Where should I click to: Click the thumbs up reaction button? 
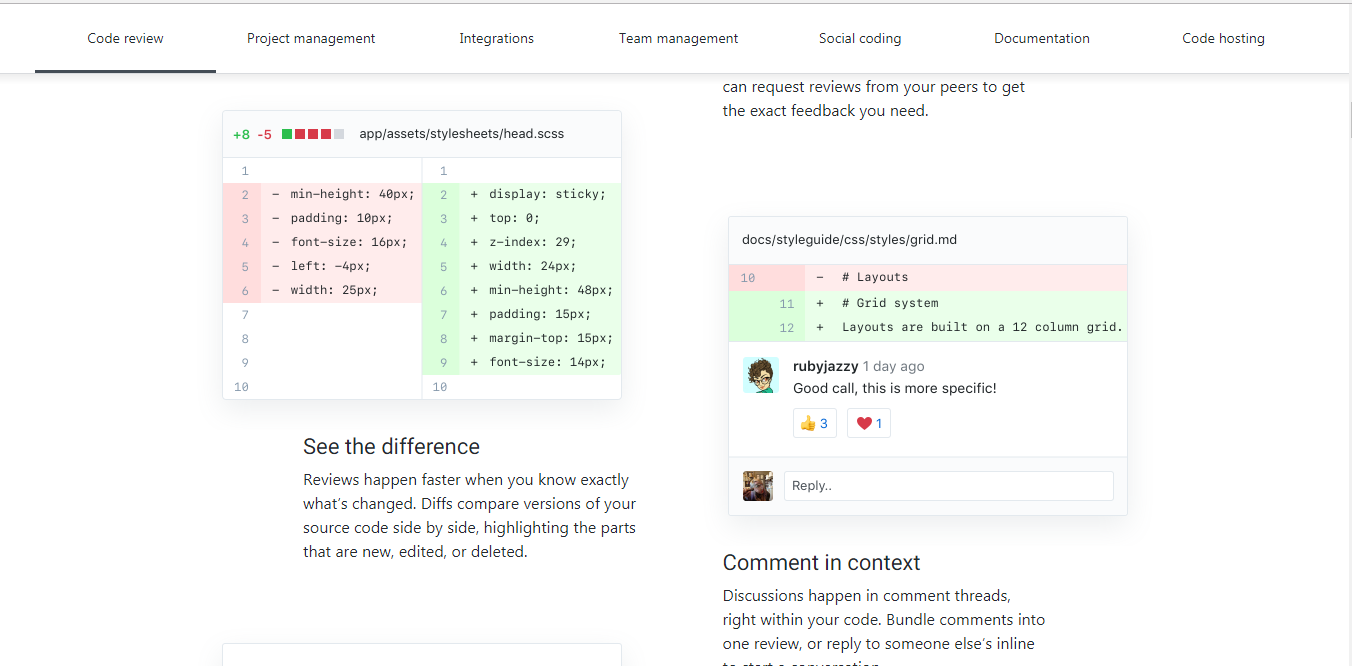click(x=814, y=423)
